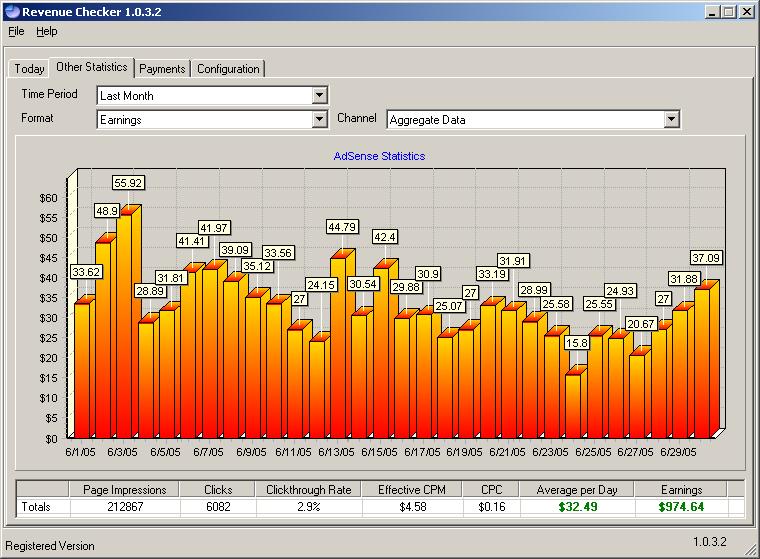
Task: Expand the Time Period dropdown arrow
Action: (319, 96)
